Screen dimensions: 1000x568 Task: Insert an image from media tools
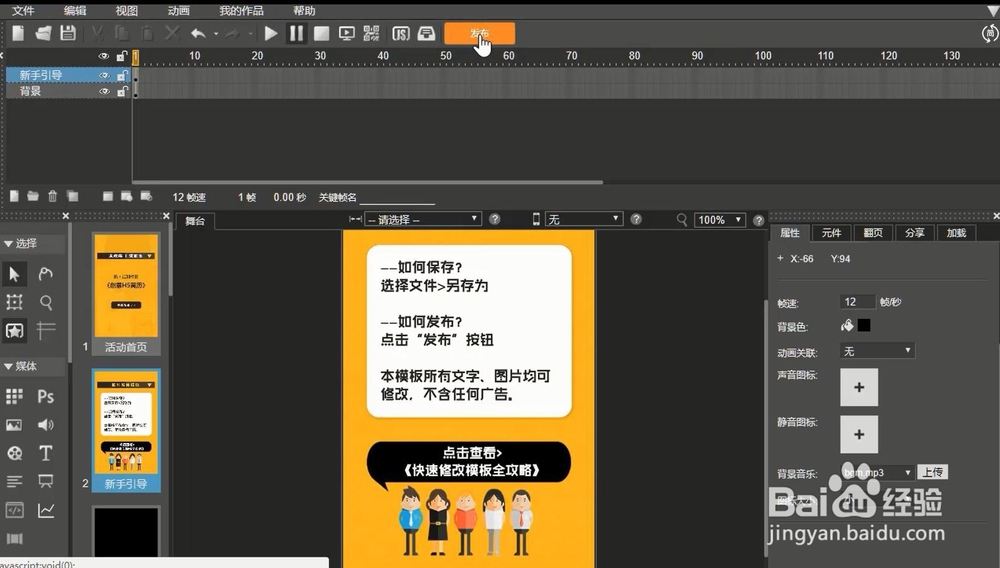(14, 425)
